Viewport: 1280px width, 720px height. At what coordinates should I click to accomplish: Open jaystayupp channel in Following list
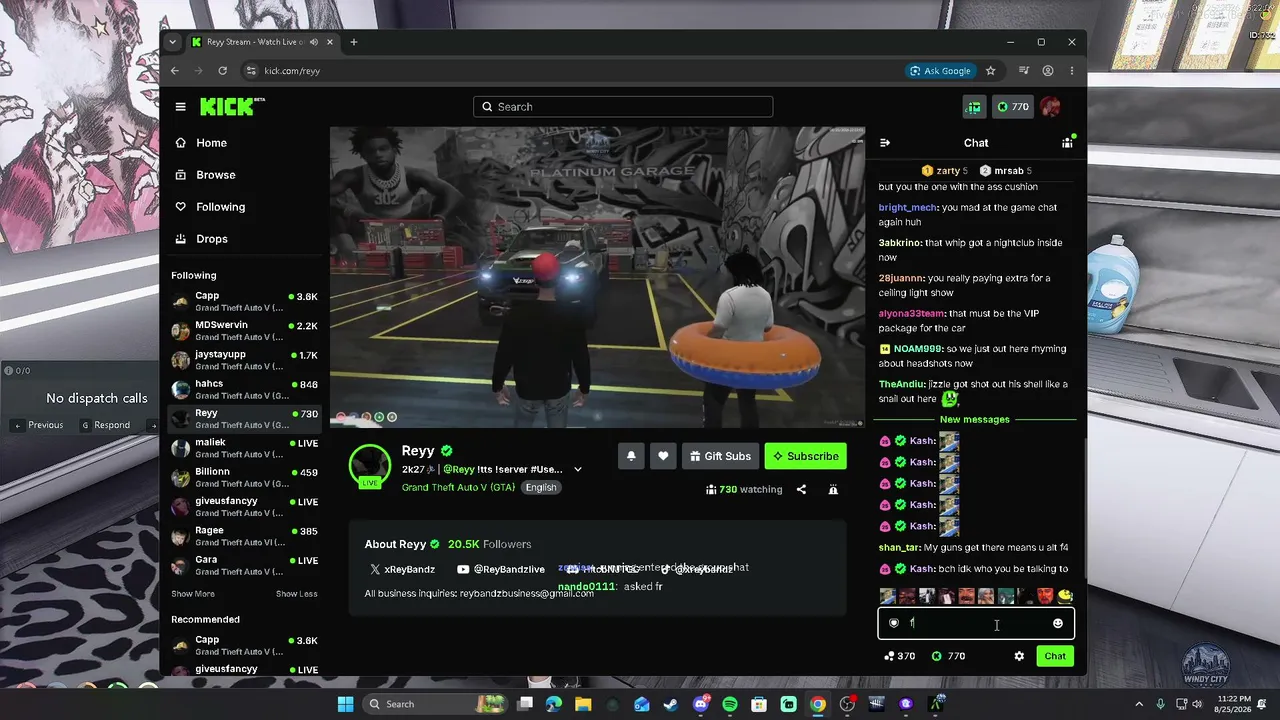[x=244, y=360]
